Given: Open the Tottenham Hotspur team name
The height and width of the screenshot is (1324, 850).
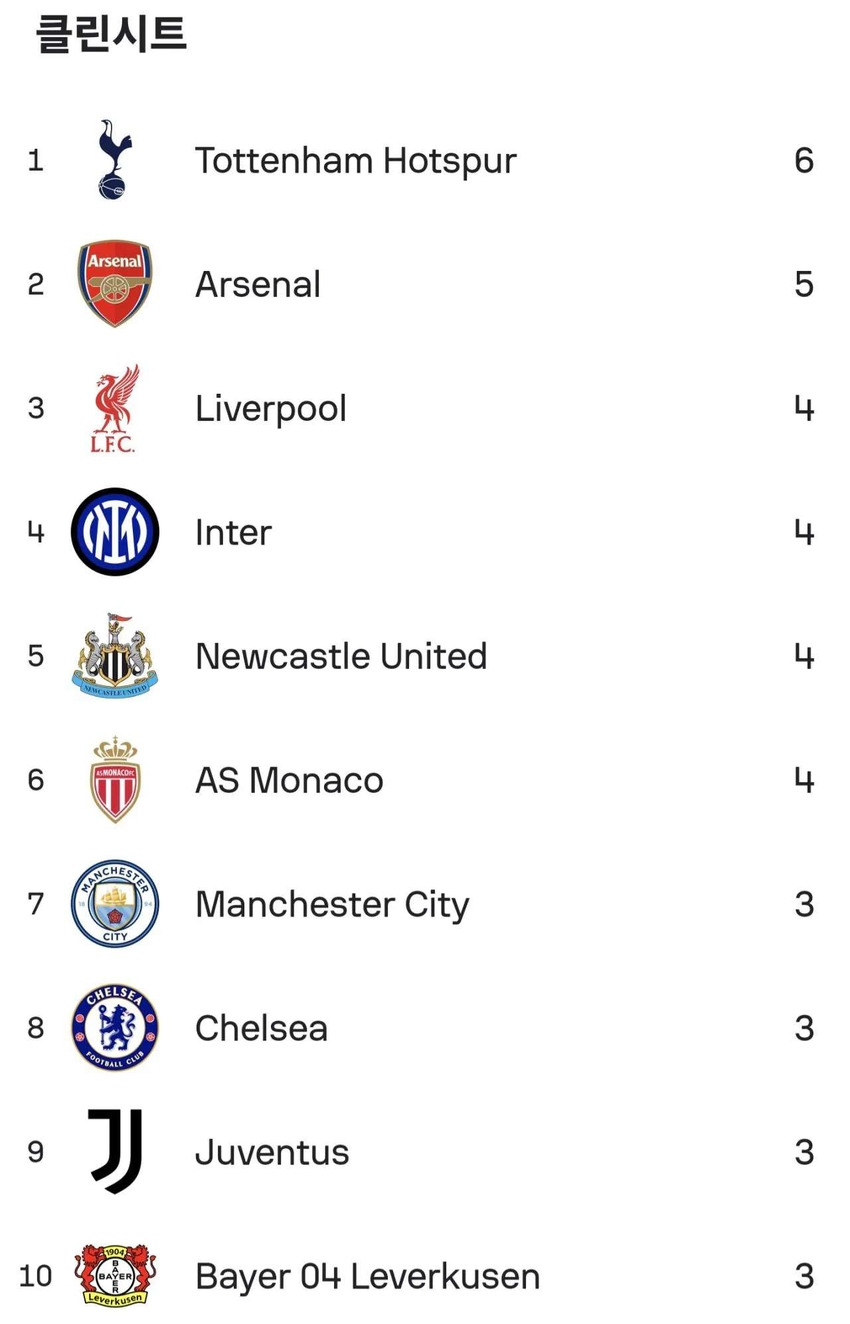Looking at the screenshot, I should (355, 161).
